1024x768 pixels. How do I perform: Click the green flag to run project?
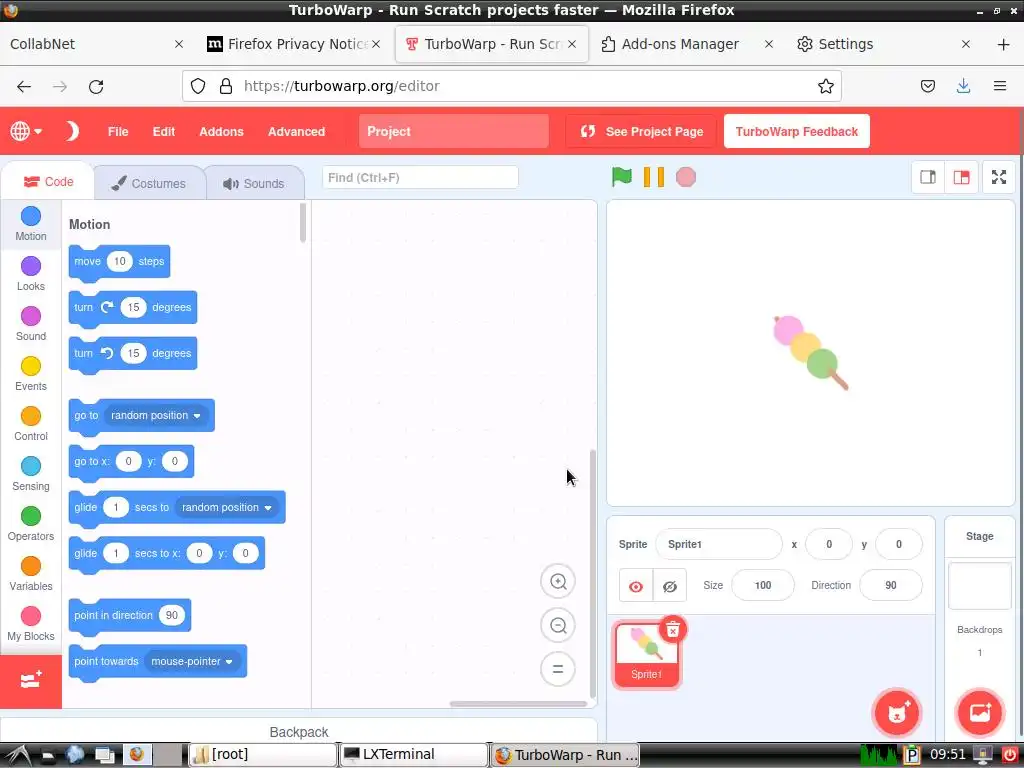(x=622, y=177)
